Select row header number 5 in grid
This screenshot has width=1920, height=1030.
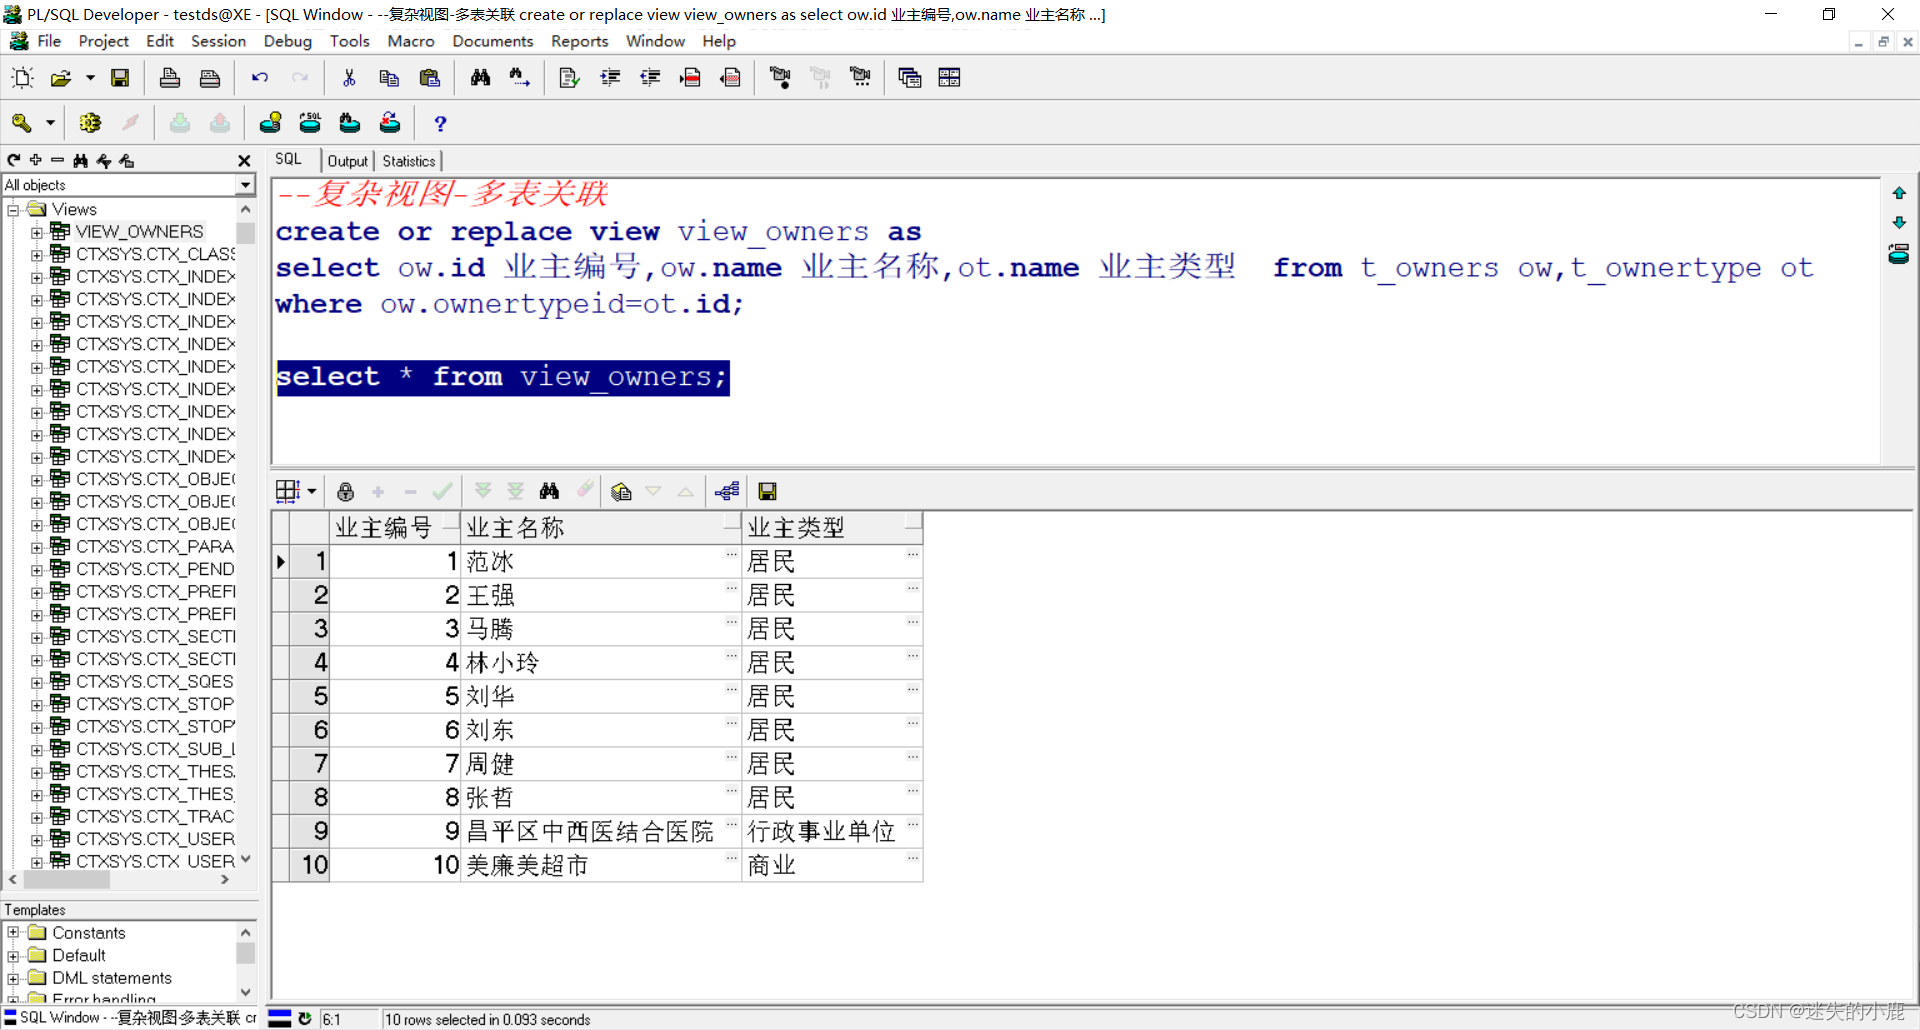(x=309, y=696)
